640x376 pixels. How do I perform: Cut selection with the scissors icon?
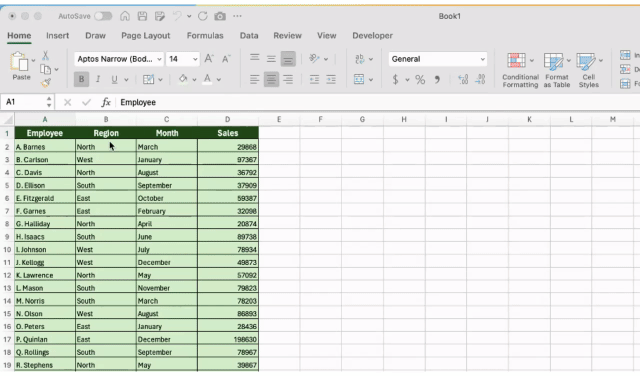[x=45, y=55]
